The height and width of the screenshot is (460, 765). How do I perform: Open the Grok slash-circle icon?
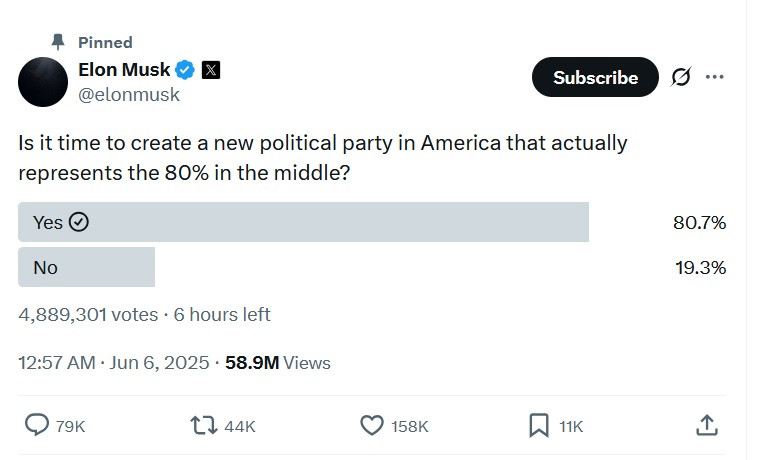[x=681, y=77]
